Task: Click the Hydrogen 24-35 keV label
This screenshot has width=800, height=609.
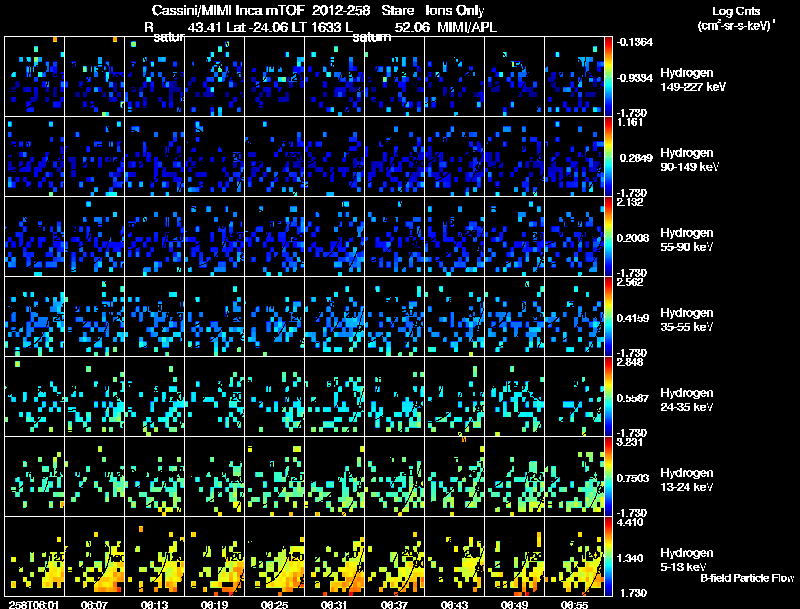Action: tap(687, 400)
